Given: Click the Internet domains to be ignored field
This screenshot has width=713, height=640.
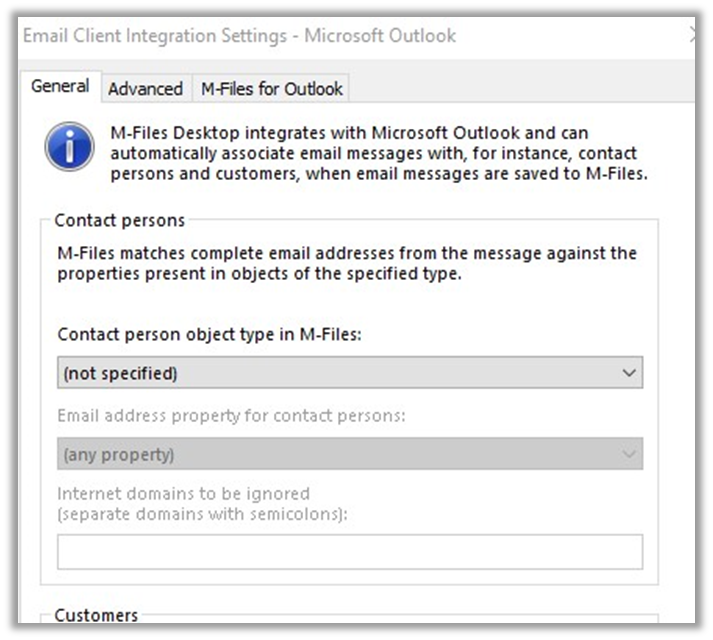Looking at the screenshot, I should point(349,552).
